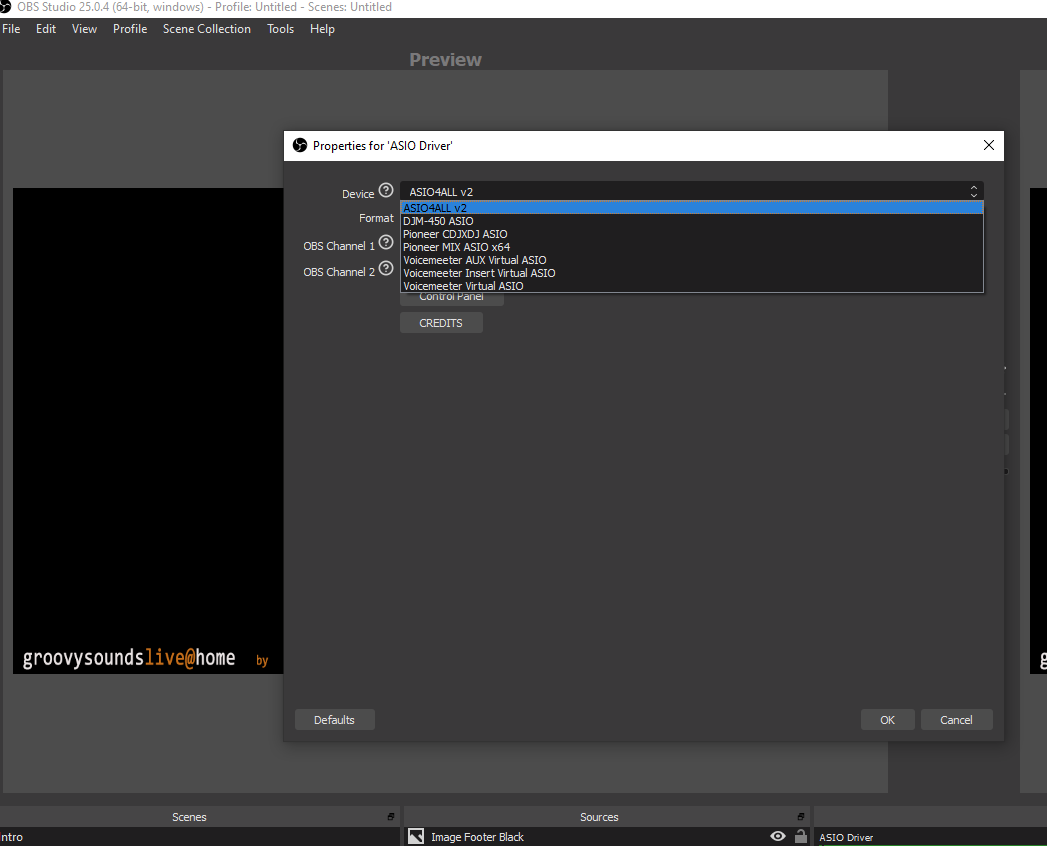Open the Tools menu
This screenshot has width=1047, height=846.
pyautogui.click(x=280, y=29)
